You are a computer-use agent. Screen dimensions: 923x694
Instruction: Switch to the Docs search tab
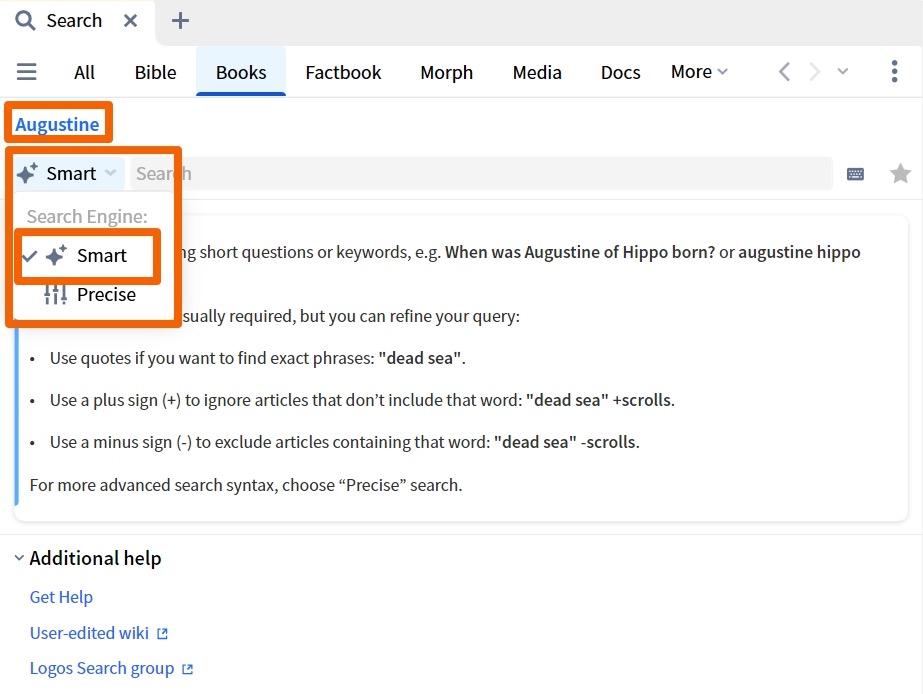pyautogui.click(x=620, y=72)
